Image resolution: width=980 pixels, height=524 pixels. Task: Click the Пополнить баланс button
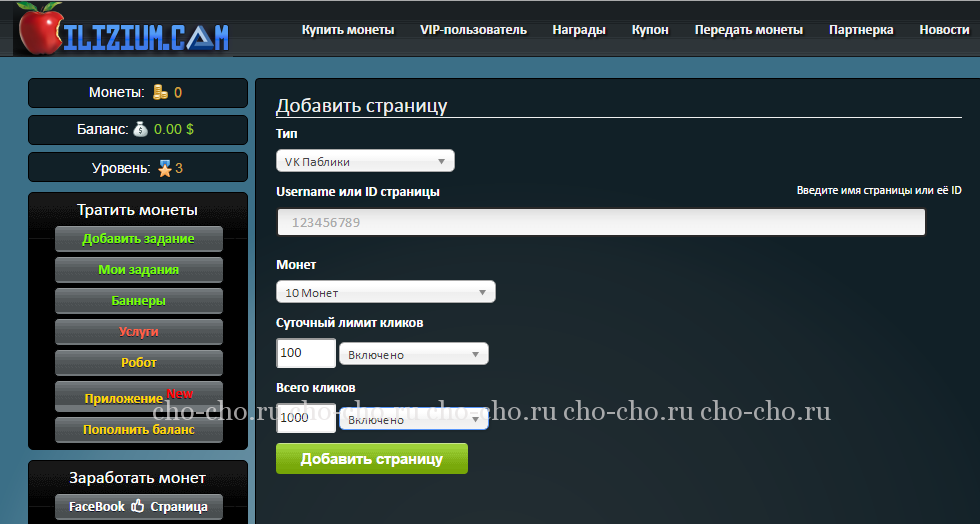pyautogui.click(x=139, y=430)
